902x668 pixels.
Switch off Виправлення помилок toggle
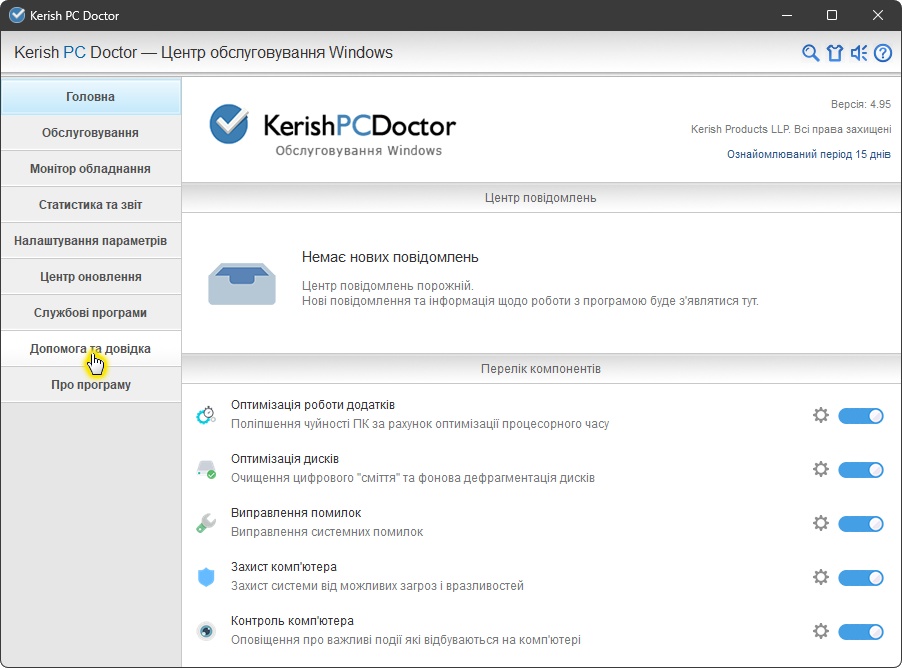coord(860,523)
